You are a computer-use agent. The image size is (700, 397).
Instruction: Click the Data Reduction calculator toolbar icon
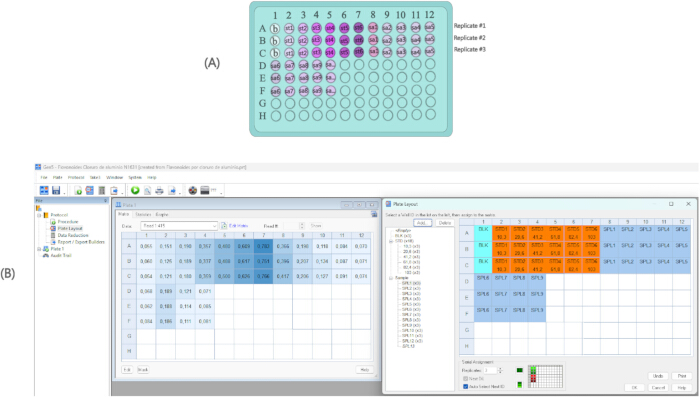point(102,191)
